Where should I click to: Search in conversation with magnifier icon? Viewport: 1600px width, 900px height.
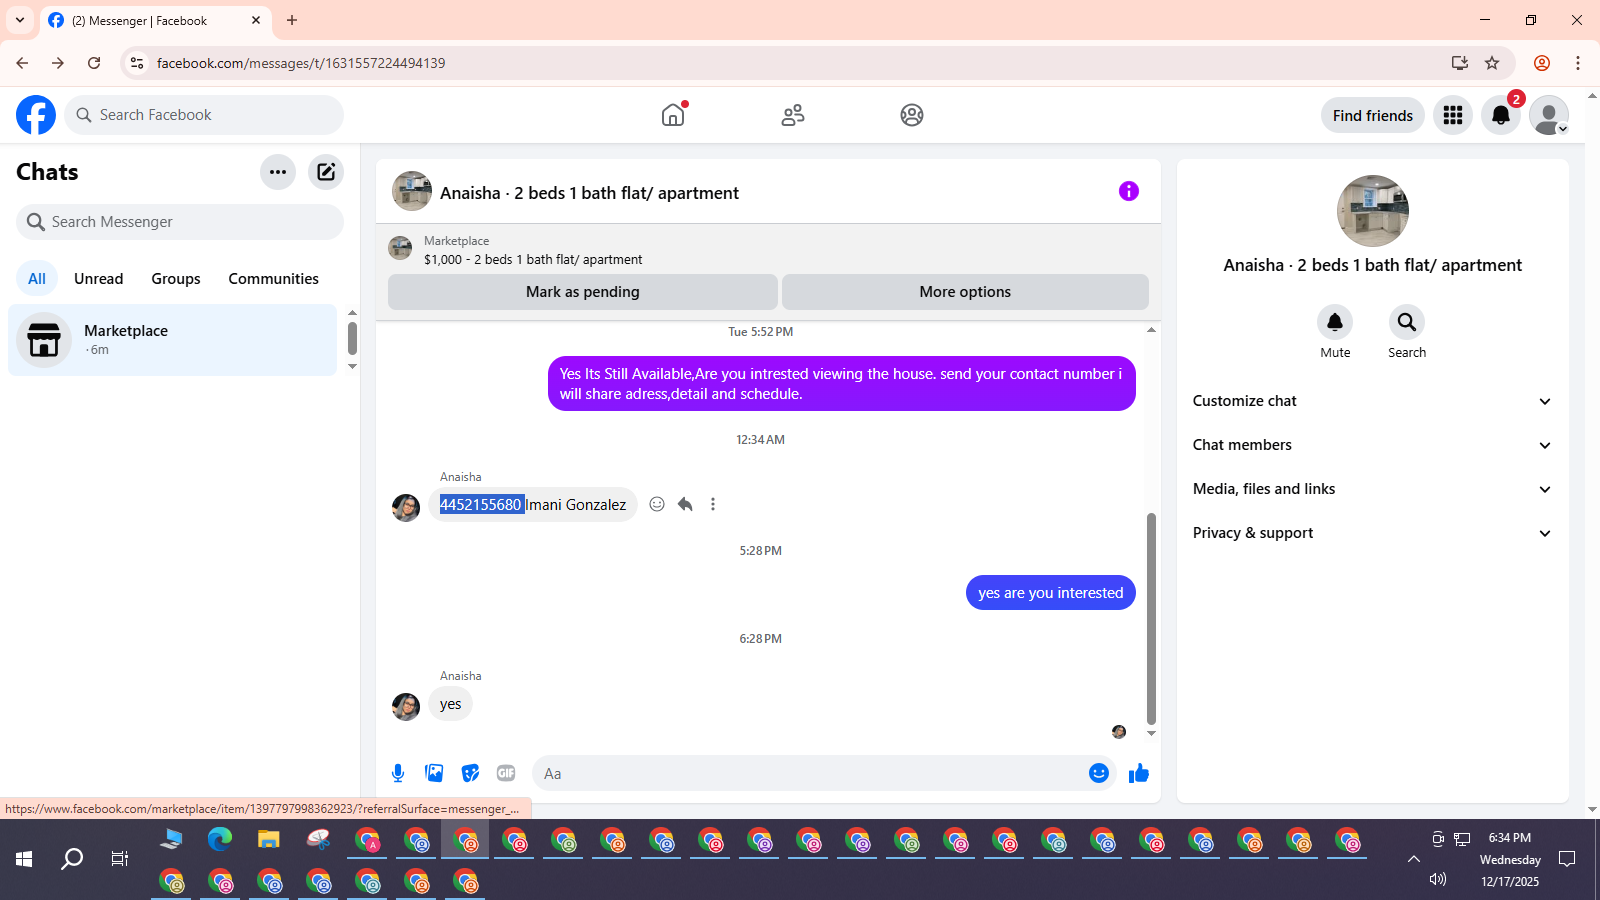pos(1407,322)
